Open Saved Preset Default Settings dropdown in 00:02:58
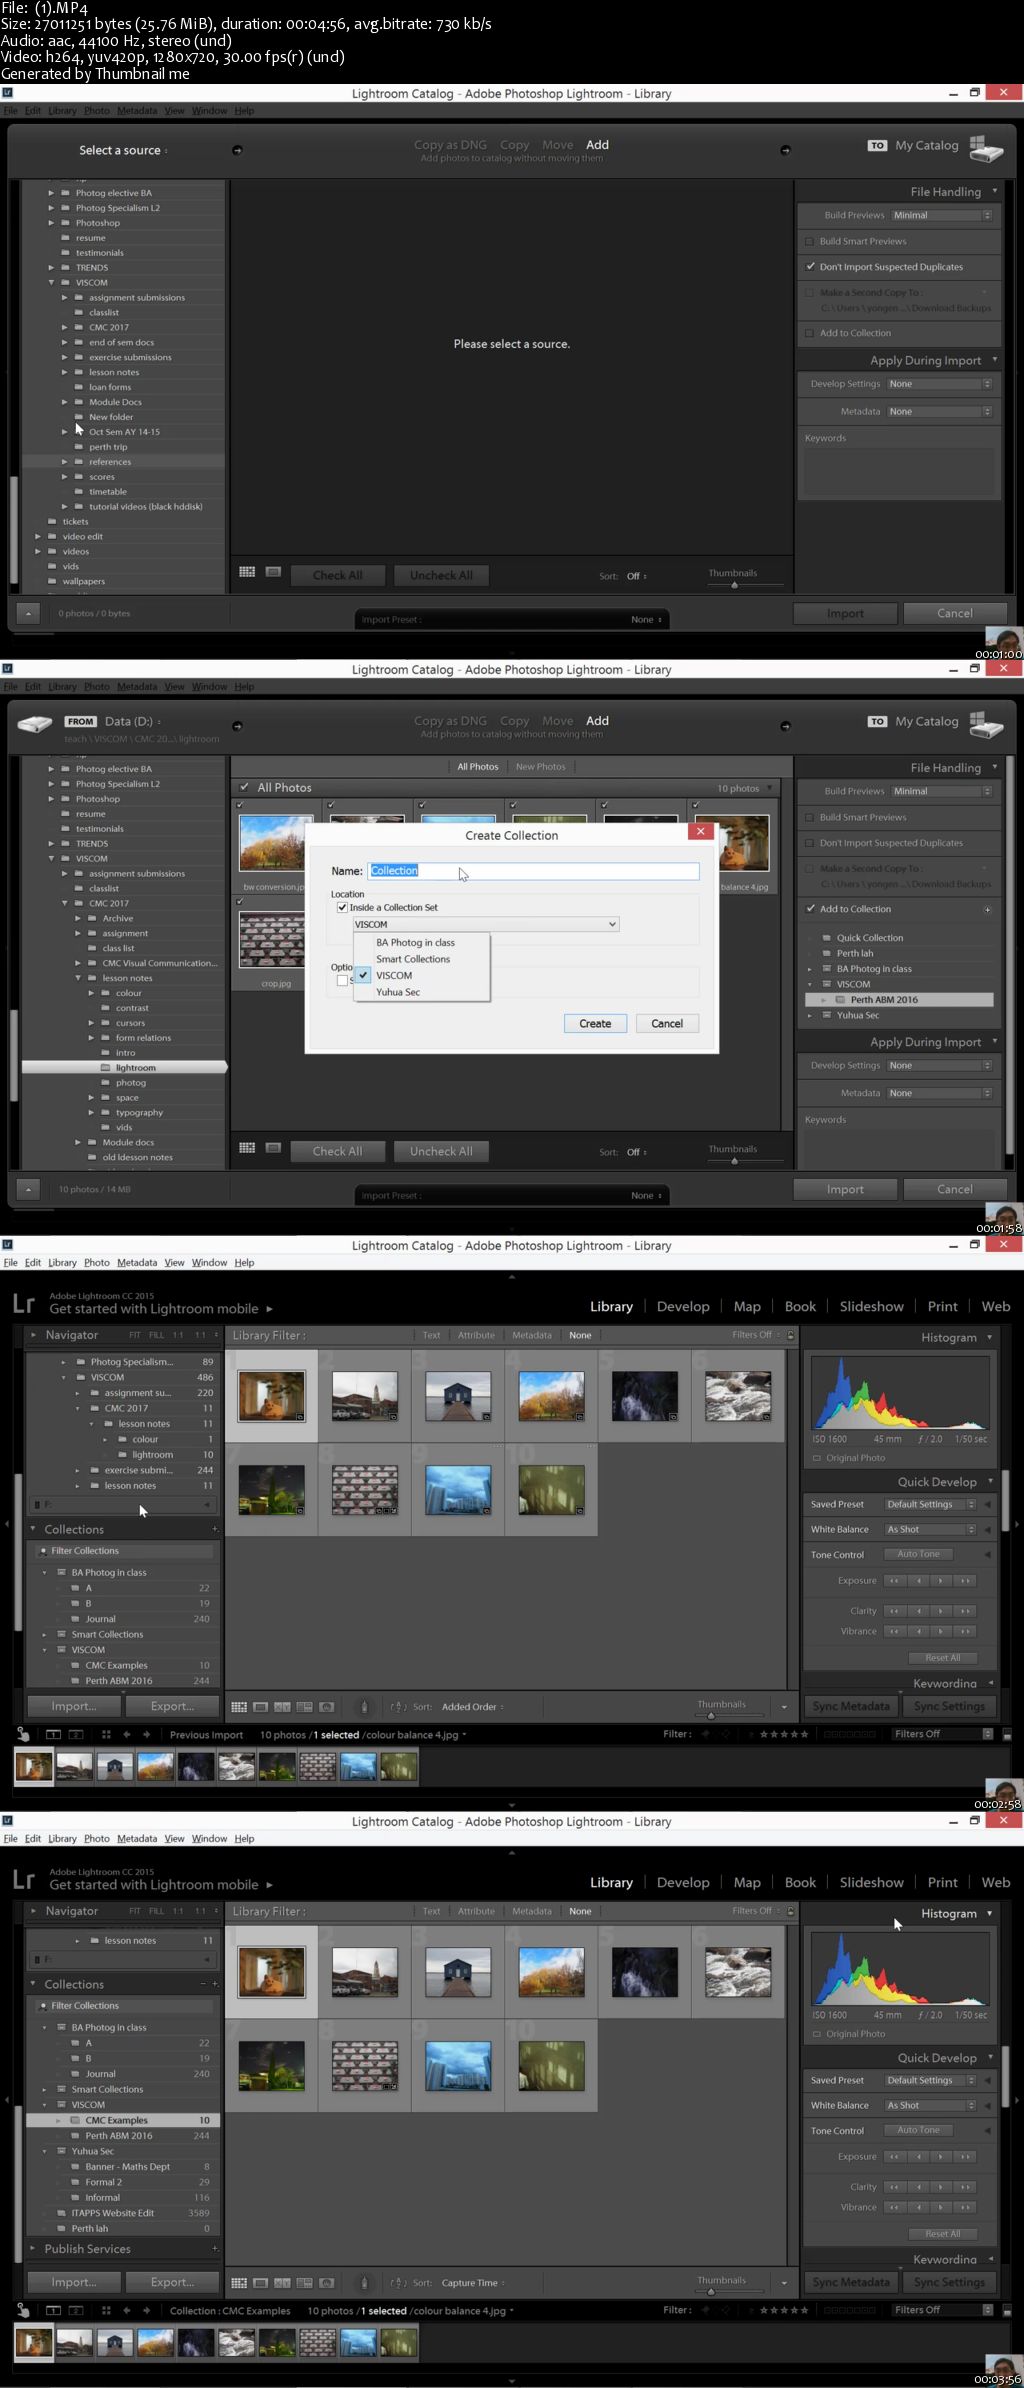 click(x=930, y=1504)
